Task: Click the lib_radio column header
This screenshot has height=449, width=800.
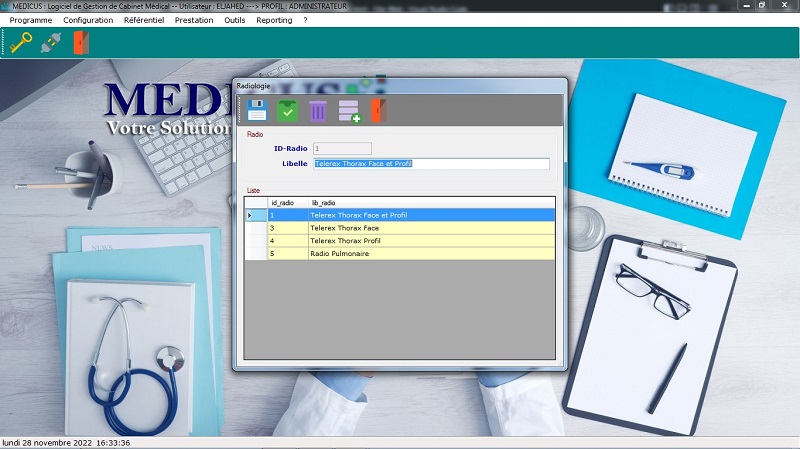Action: pos(431,203)
